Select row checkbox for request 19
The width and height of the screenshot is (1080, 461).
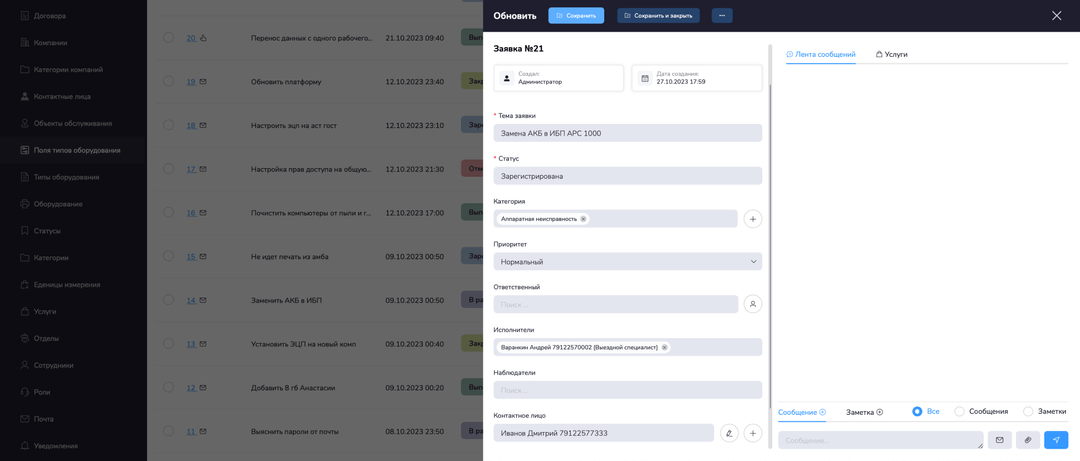click(169, 81)
